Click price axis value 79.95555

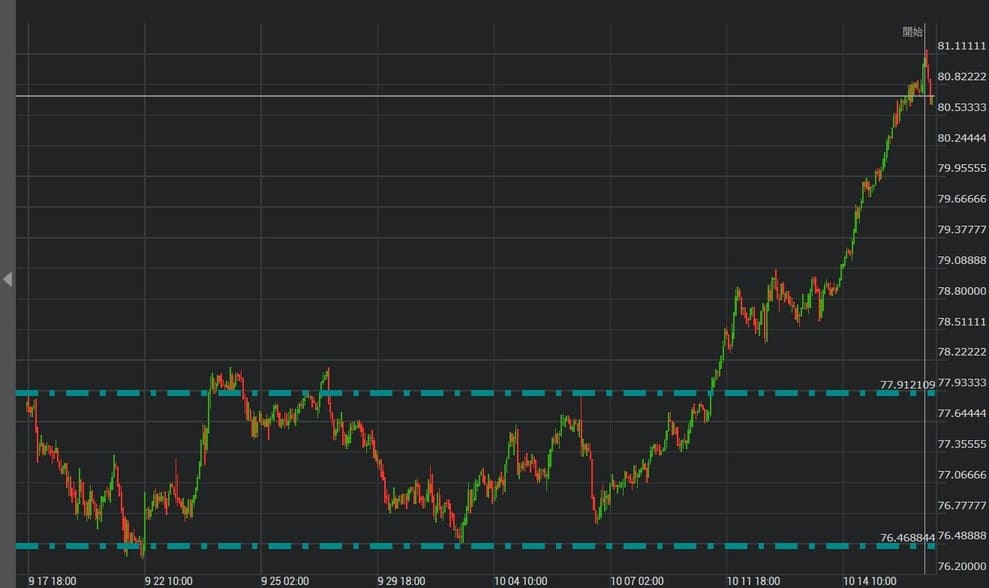pyautogui.click(x=961, y=168)
